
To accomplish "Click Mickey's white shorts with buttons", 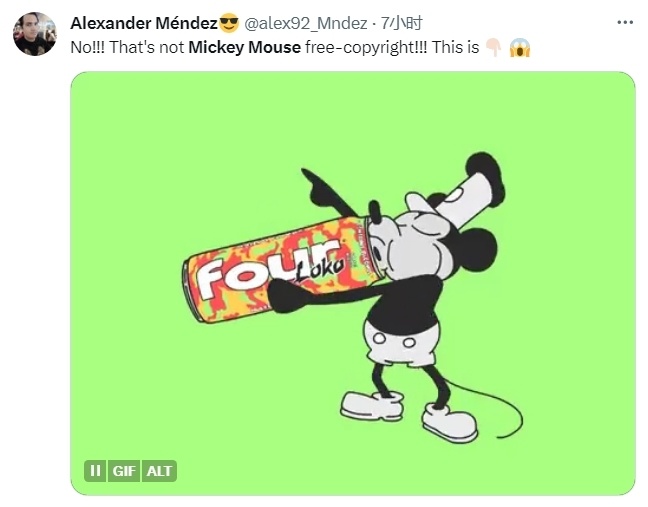I will click(402, 343).
